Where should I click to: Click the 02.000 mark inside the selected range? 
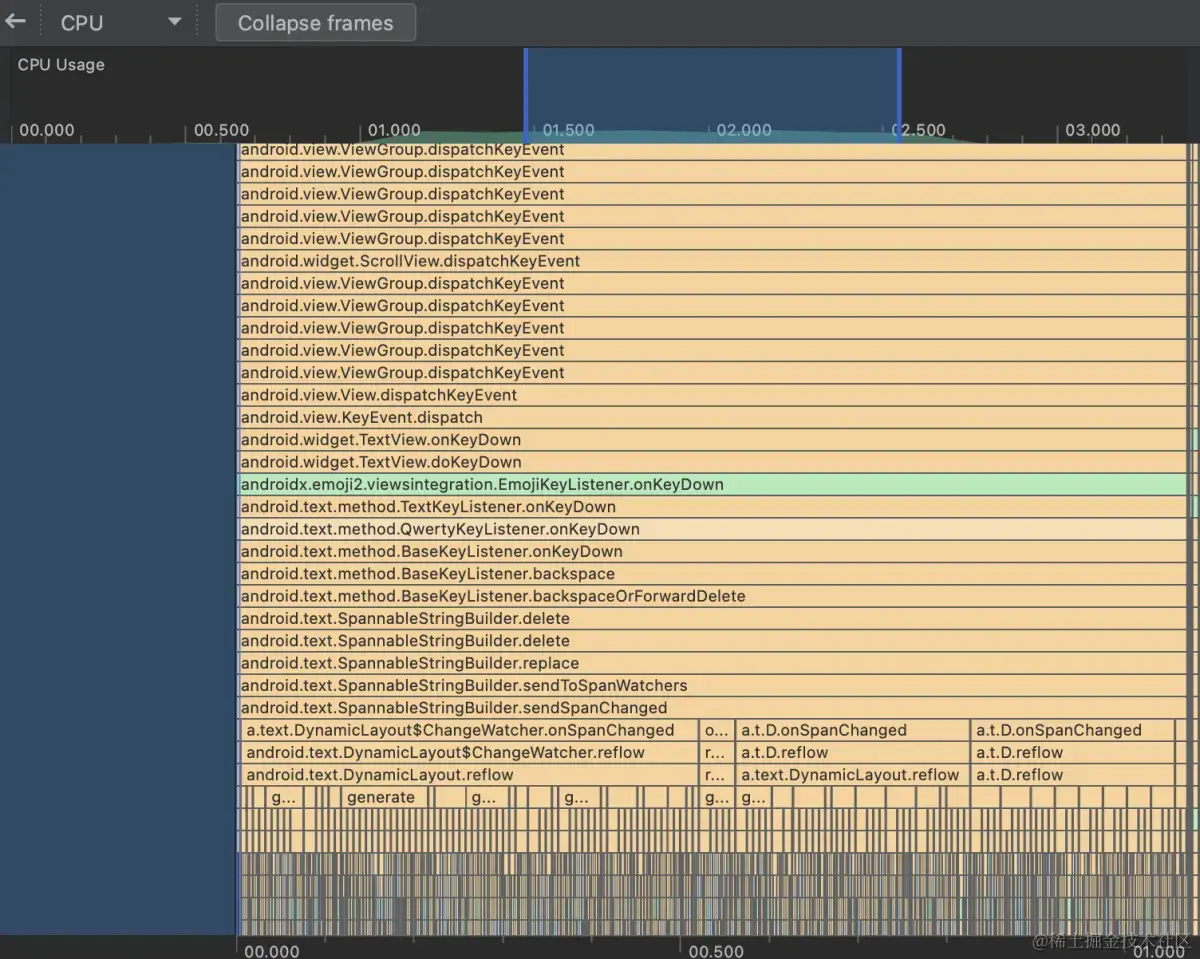(744, 130)
